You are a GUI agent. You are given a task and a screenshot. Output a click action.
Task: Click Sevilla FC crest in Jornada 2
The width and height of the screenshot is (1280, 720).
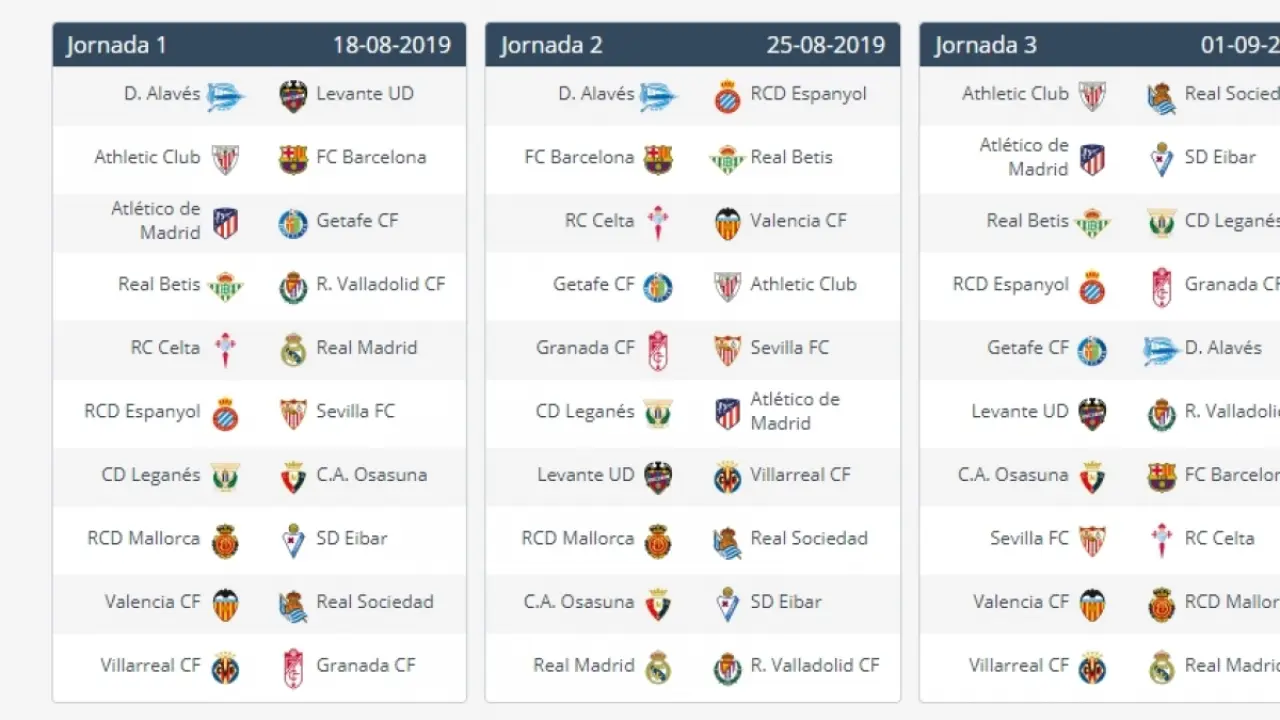727,350
